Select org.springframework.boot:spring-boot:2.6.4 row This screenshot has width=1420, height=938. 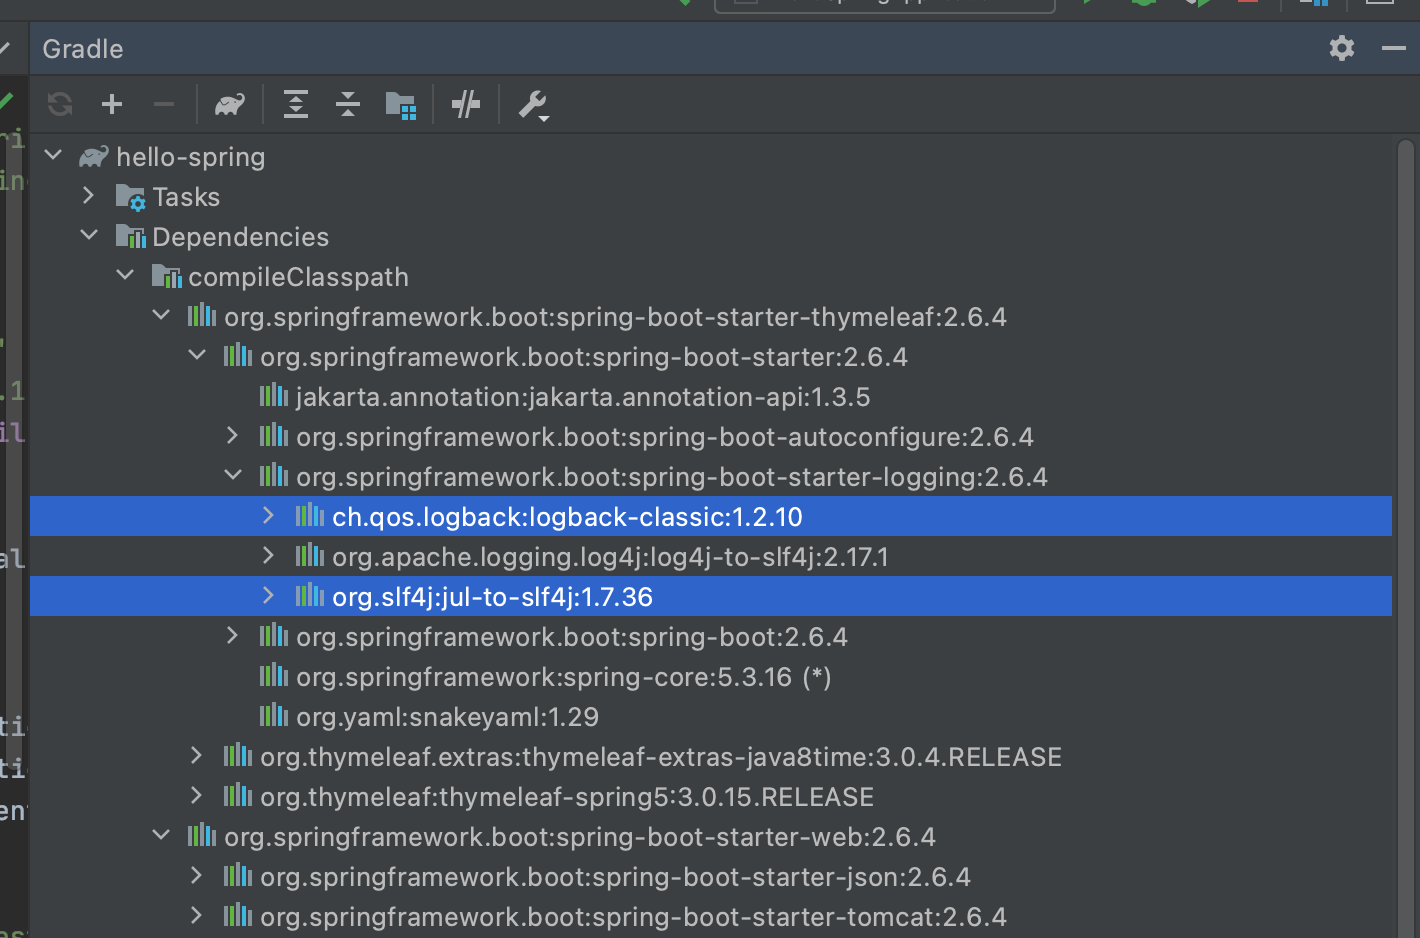[x=711, y=637]
